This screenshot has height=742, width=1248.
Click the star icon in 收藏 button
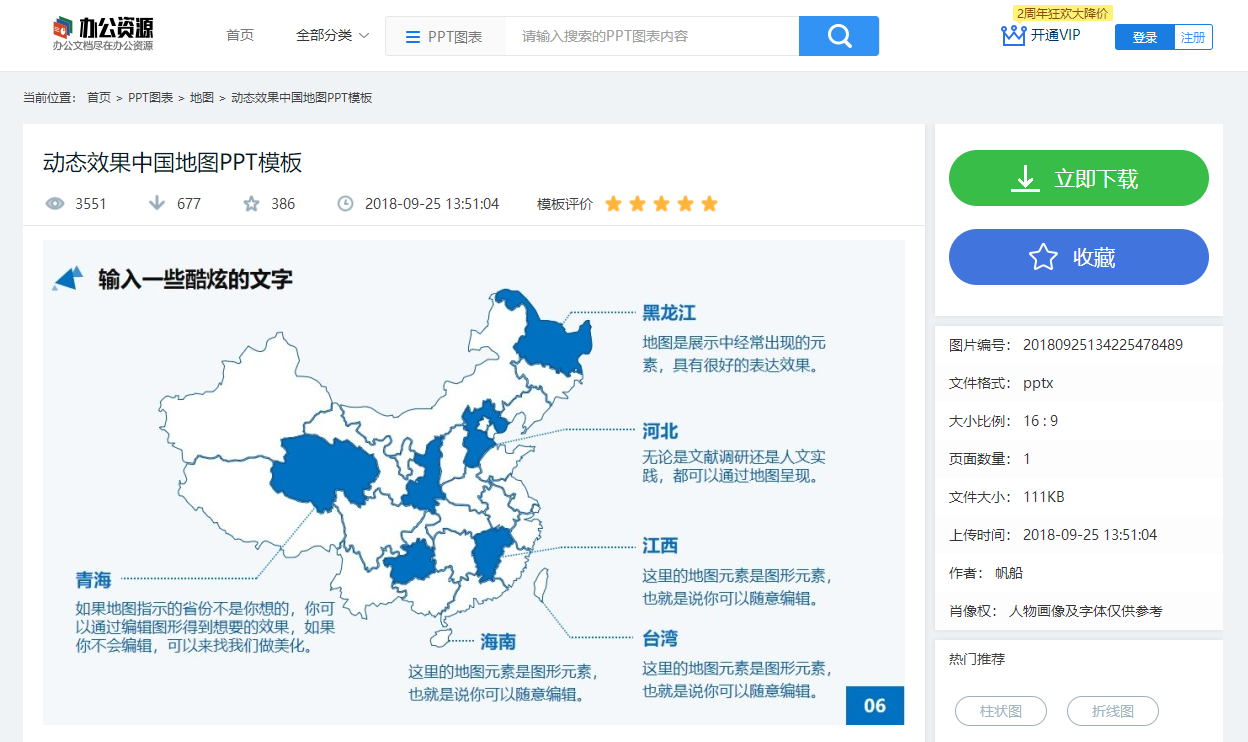[x=1043, y=257]
